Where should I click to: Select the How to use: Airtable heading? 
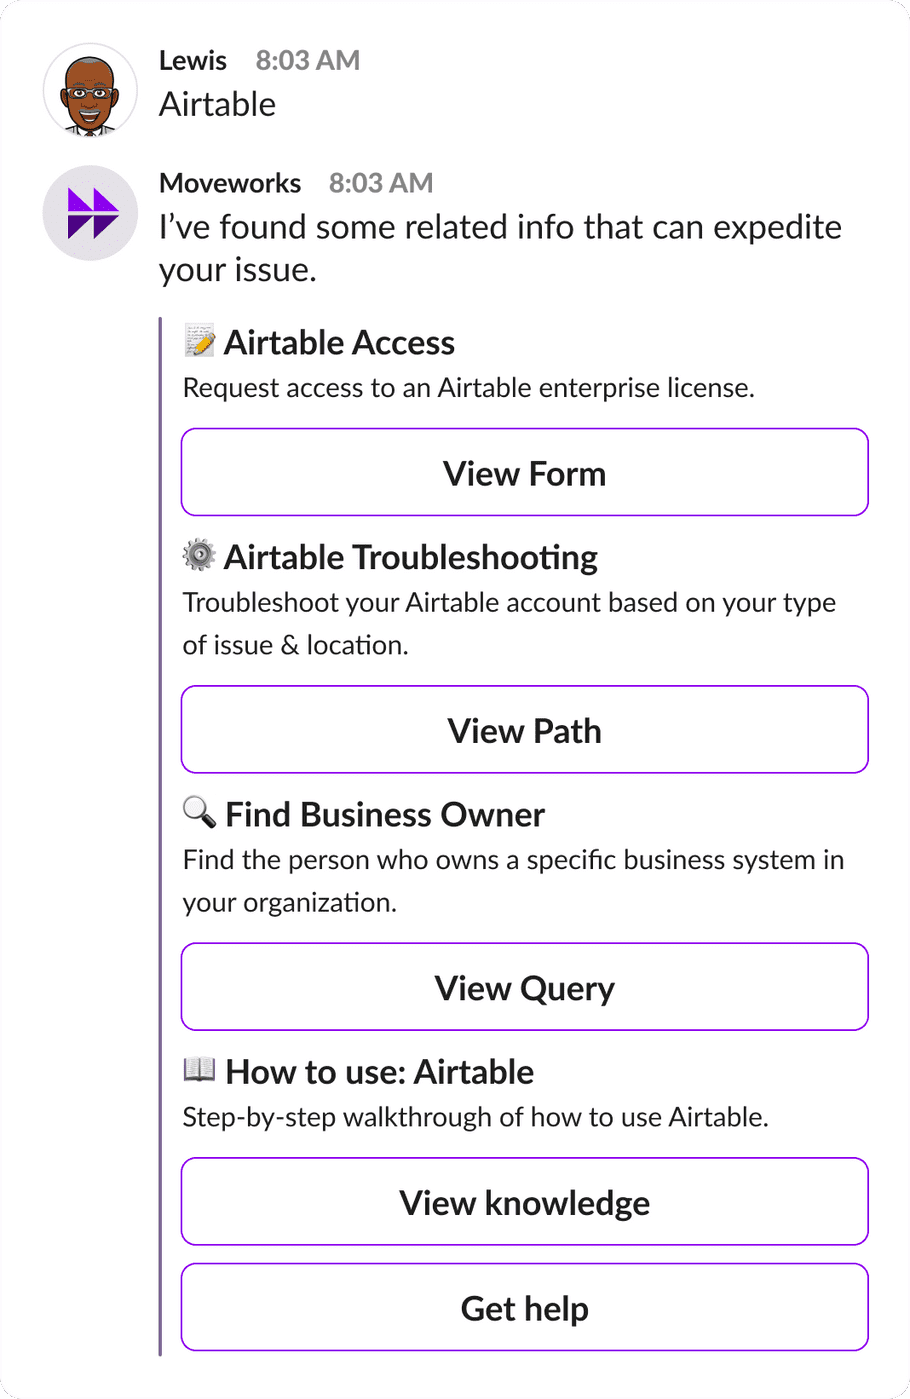(380, 1072)
